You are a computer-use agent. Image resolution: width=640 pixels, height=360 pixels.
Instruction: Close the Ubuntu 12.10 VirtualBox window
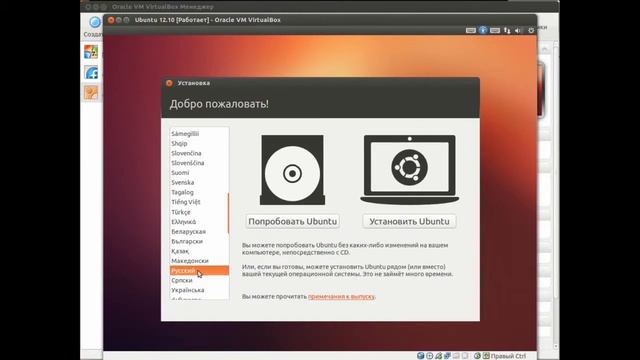[x=111, y=20]
